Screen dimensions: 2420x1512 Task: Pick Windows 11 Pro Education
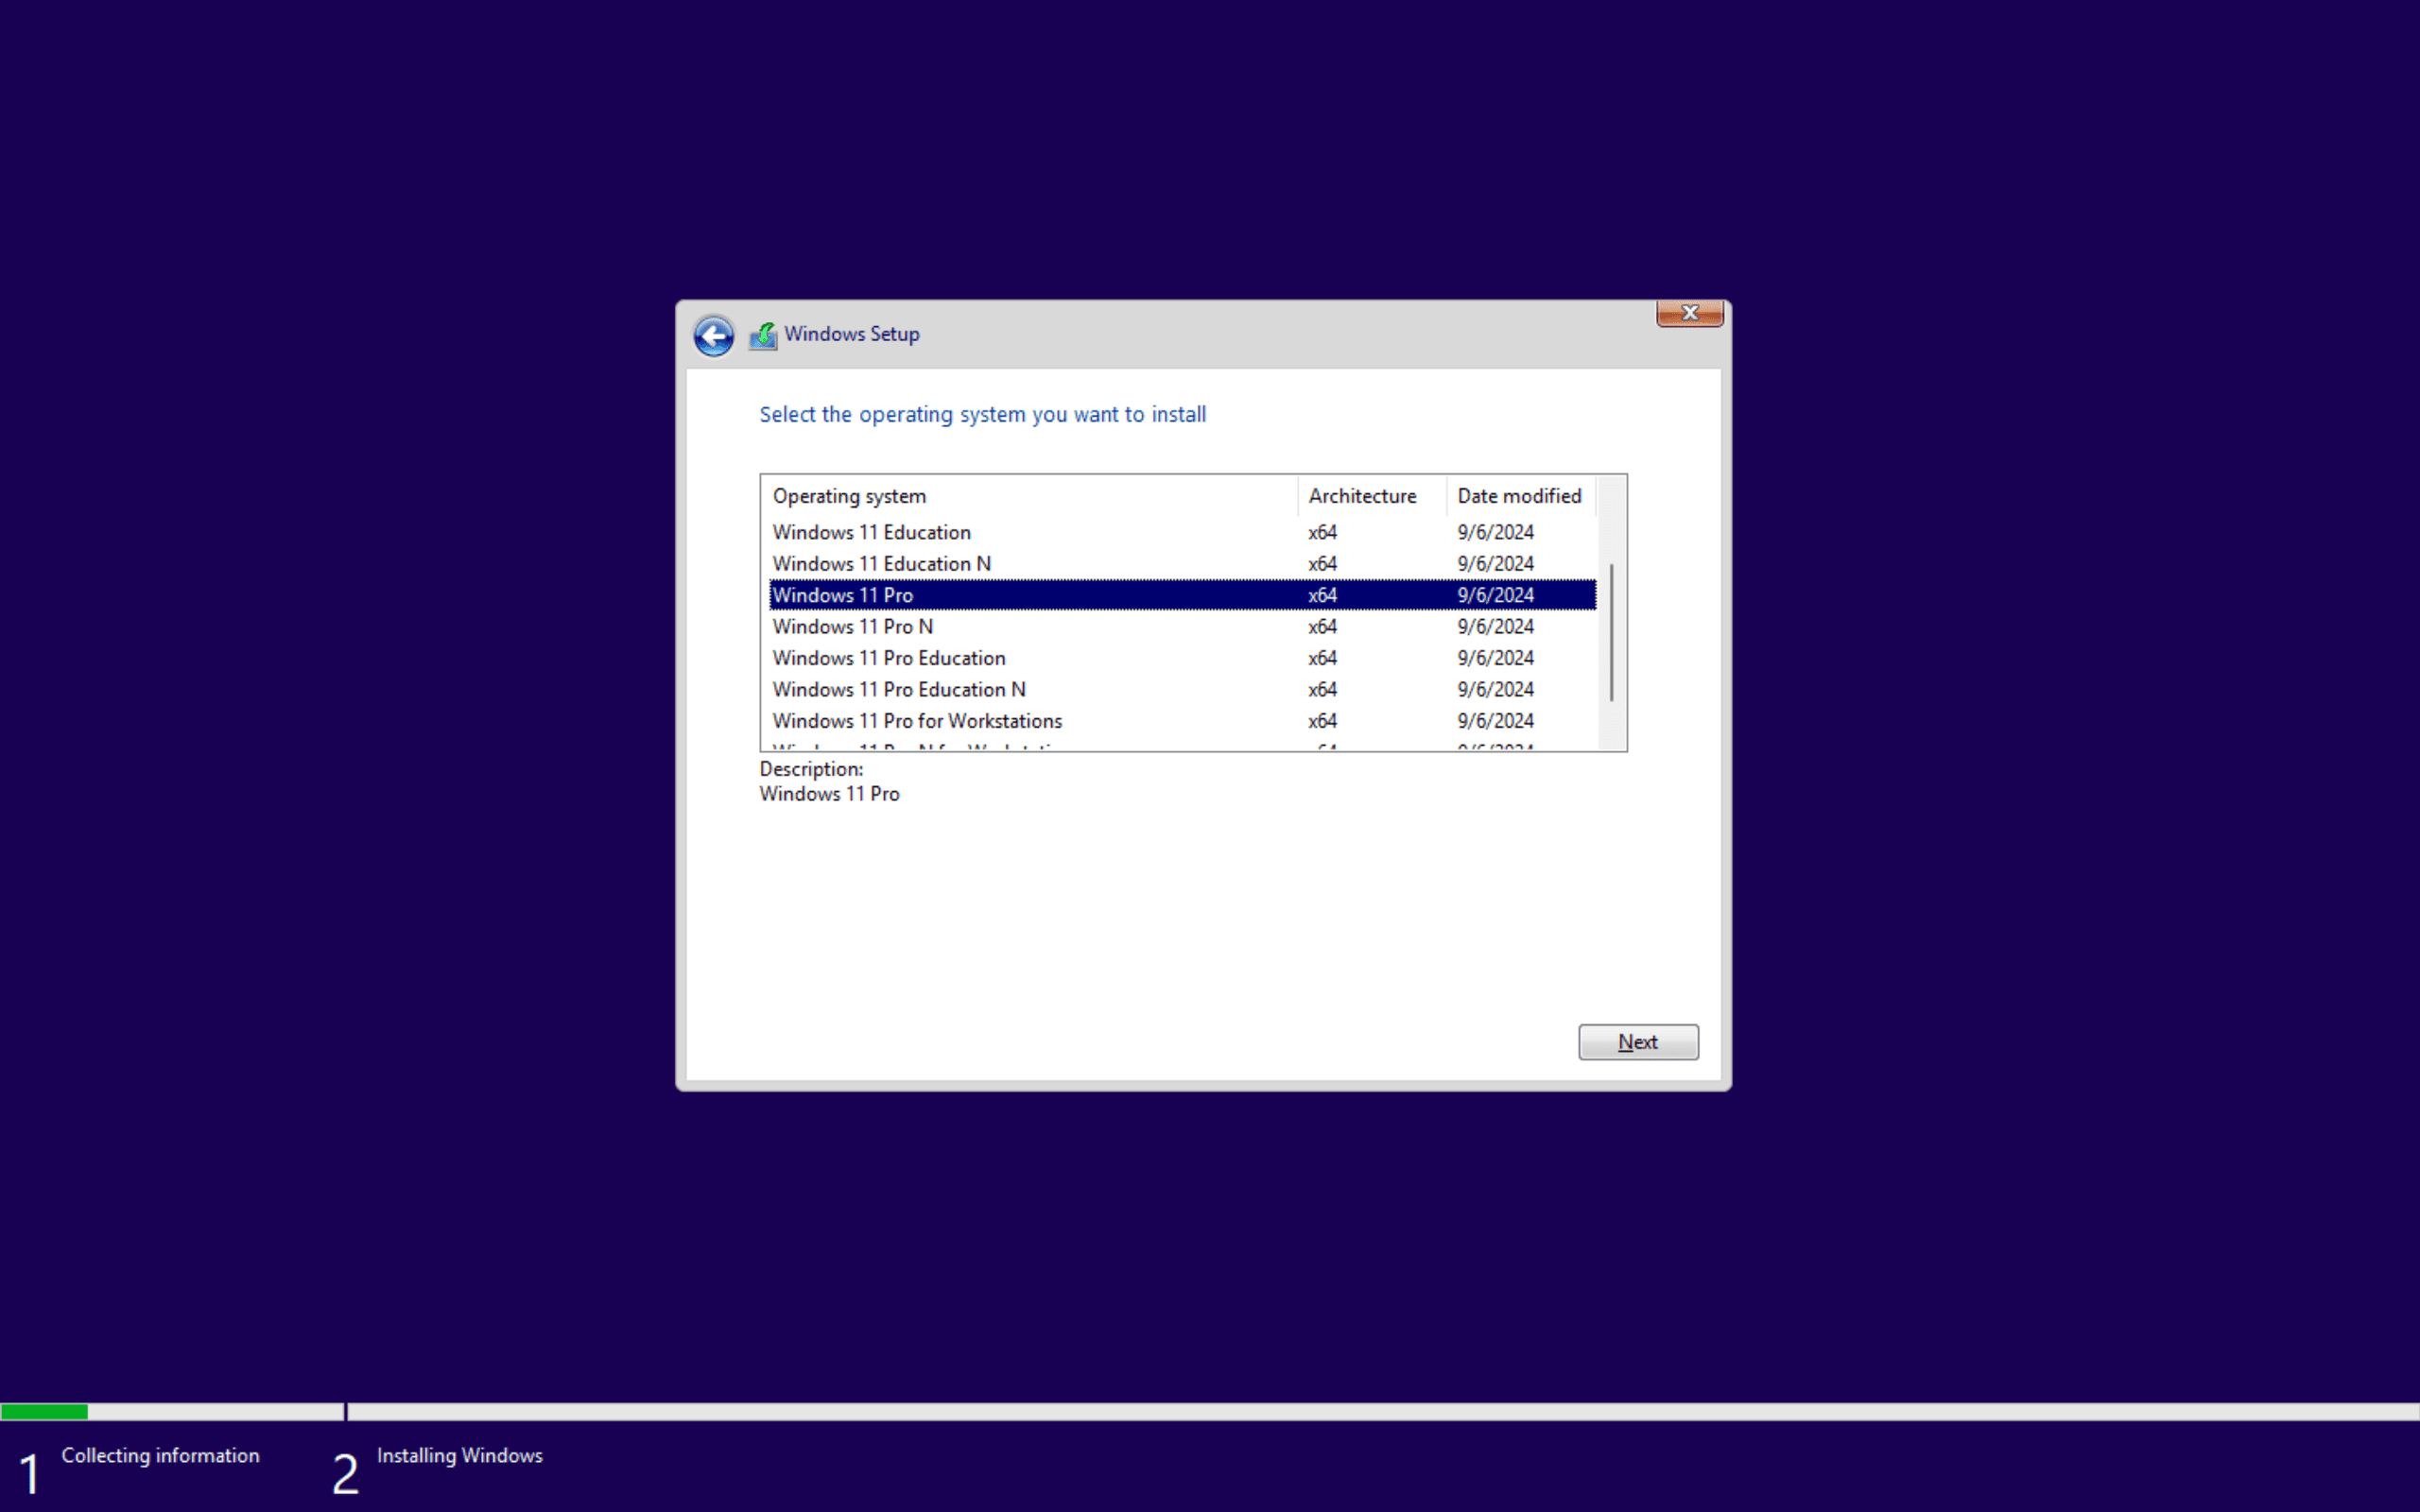pos(888,658)
